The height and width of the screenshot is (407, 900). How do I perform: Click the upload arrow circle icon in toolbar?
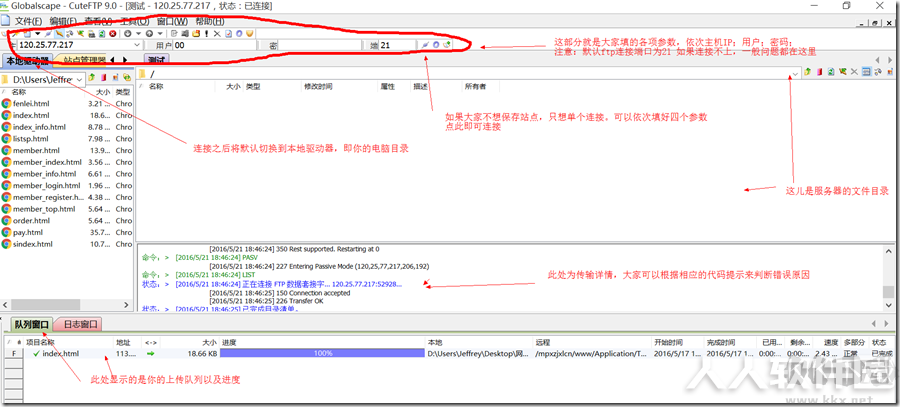(149, 34)
